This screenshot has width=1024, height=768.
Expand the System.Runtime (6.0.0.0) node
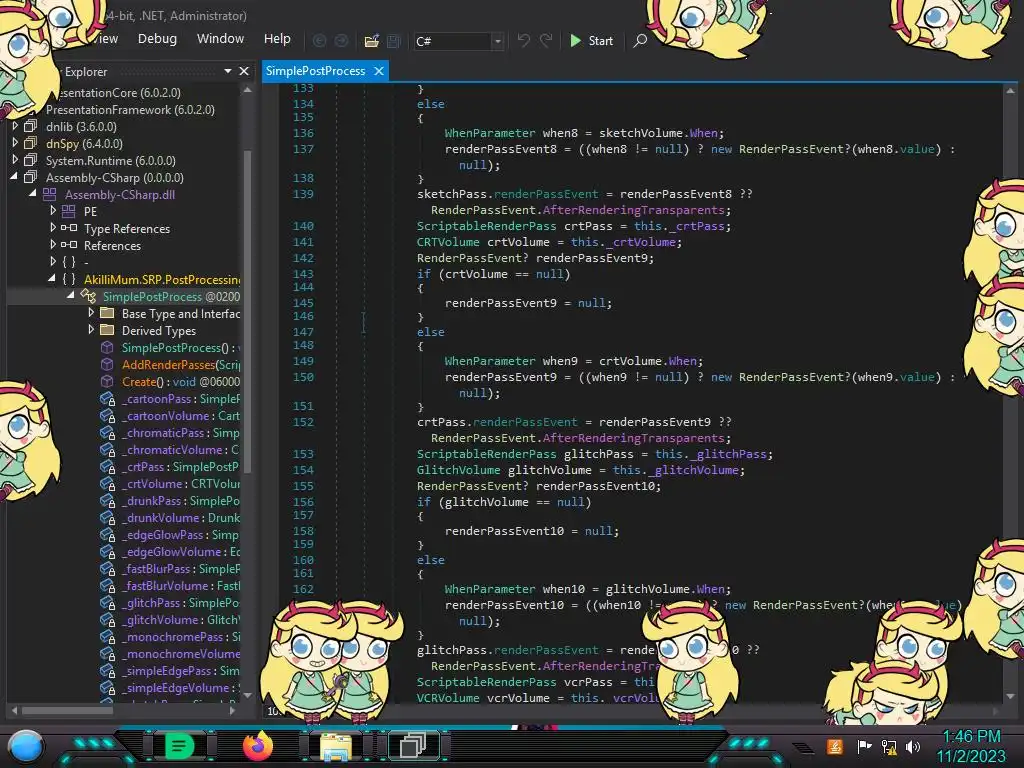(15, 160)
